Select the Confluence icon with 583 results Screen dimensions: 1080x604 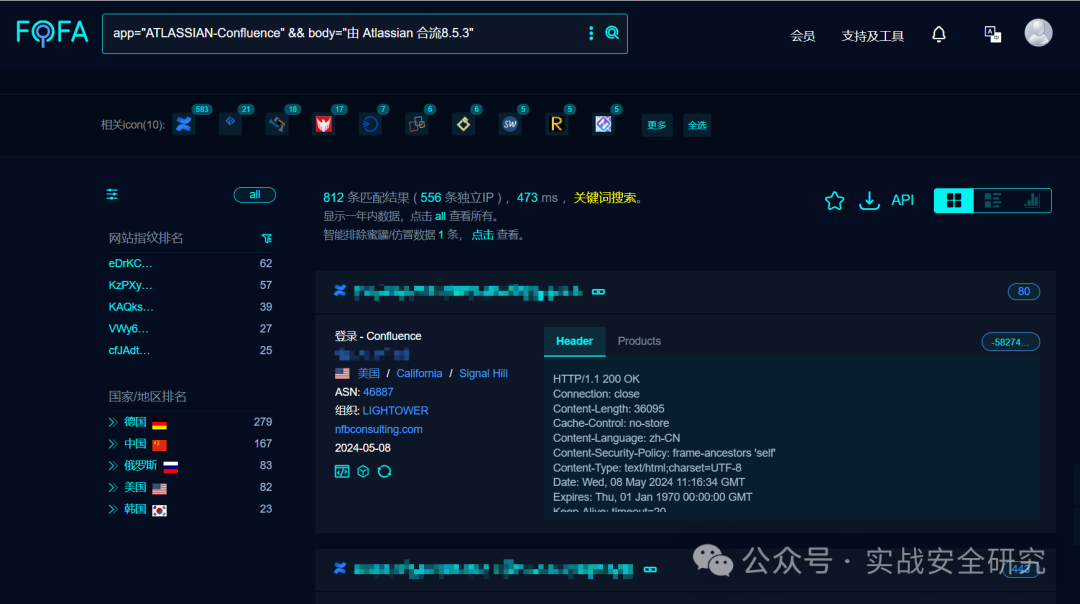pos(184,124)
